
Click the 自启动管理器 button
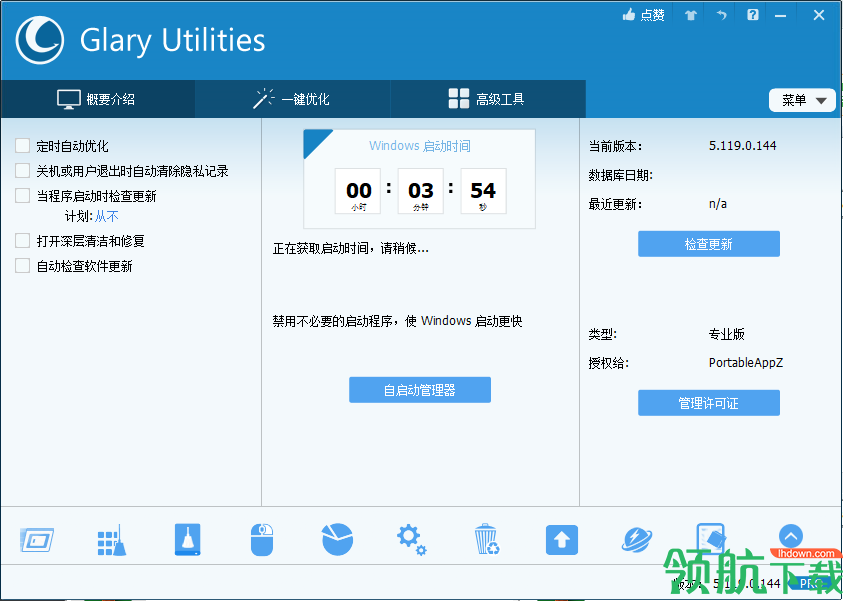pyautogui.click(x=420, y=390)
